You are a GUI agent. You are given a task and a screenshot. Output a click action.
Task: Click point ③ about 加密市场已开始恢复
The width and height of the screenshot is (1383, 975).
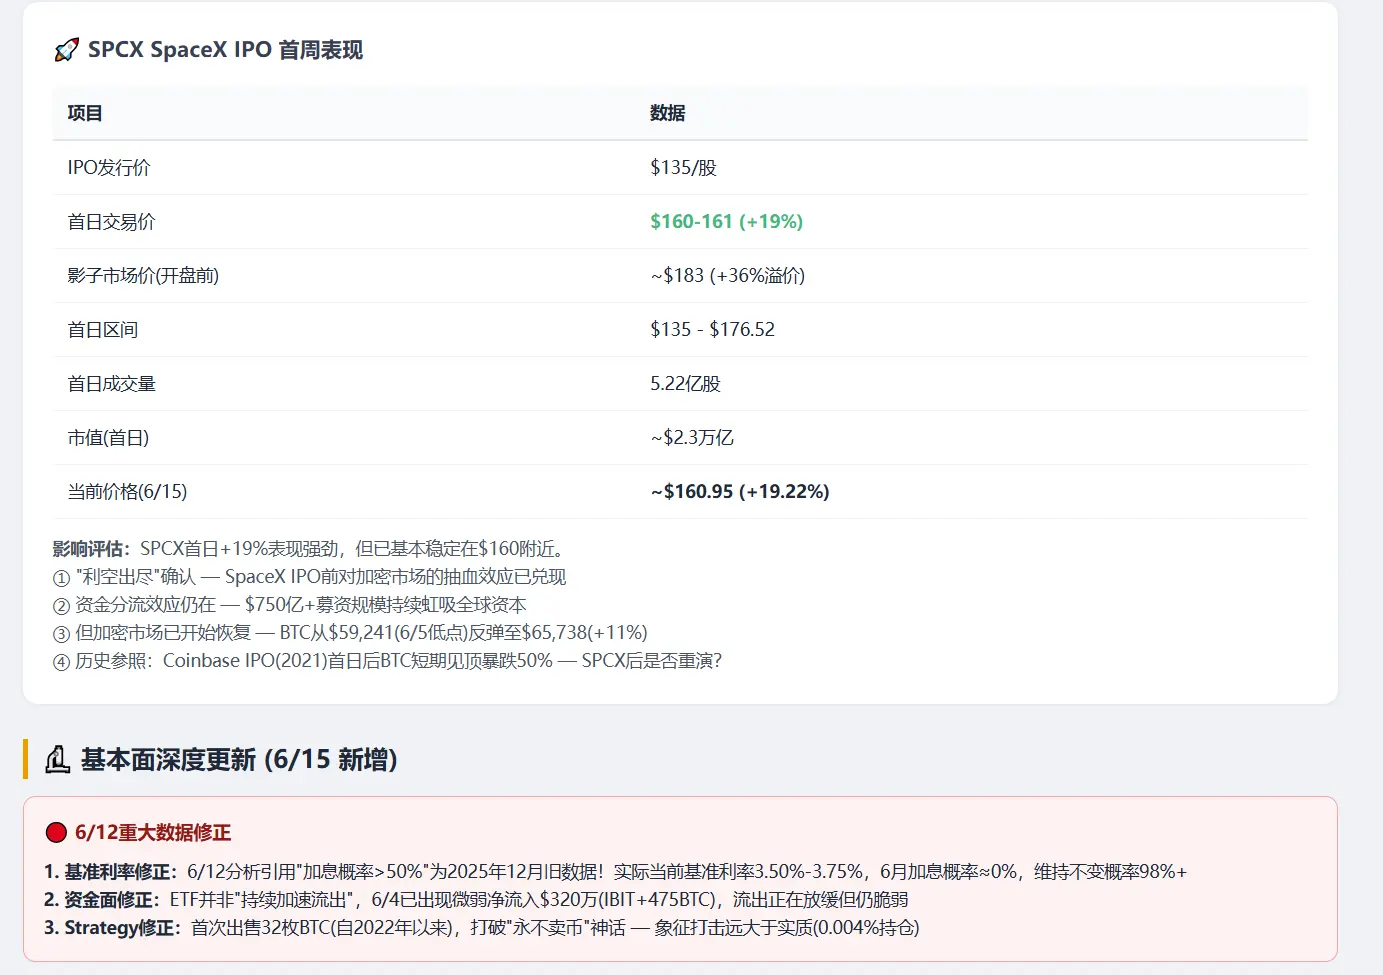tap(350, 633)
